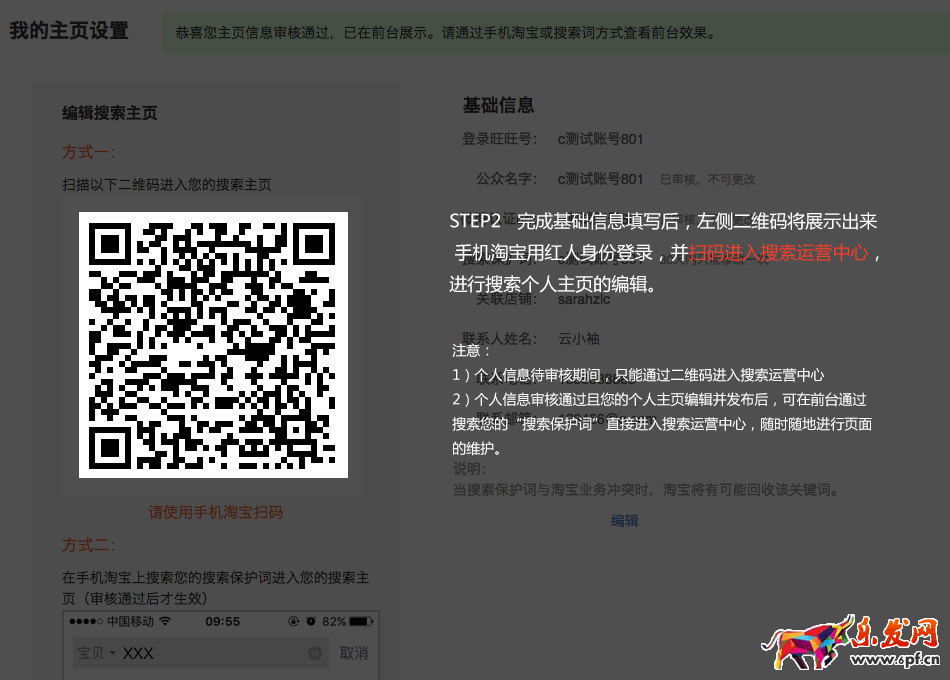950x680 pixels.
Task: Click the 请使用手机淘宝扫码 caption link
Action: click(x=213, y=512)
